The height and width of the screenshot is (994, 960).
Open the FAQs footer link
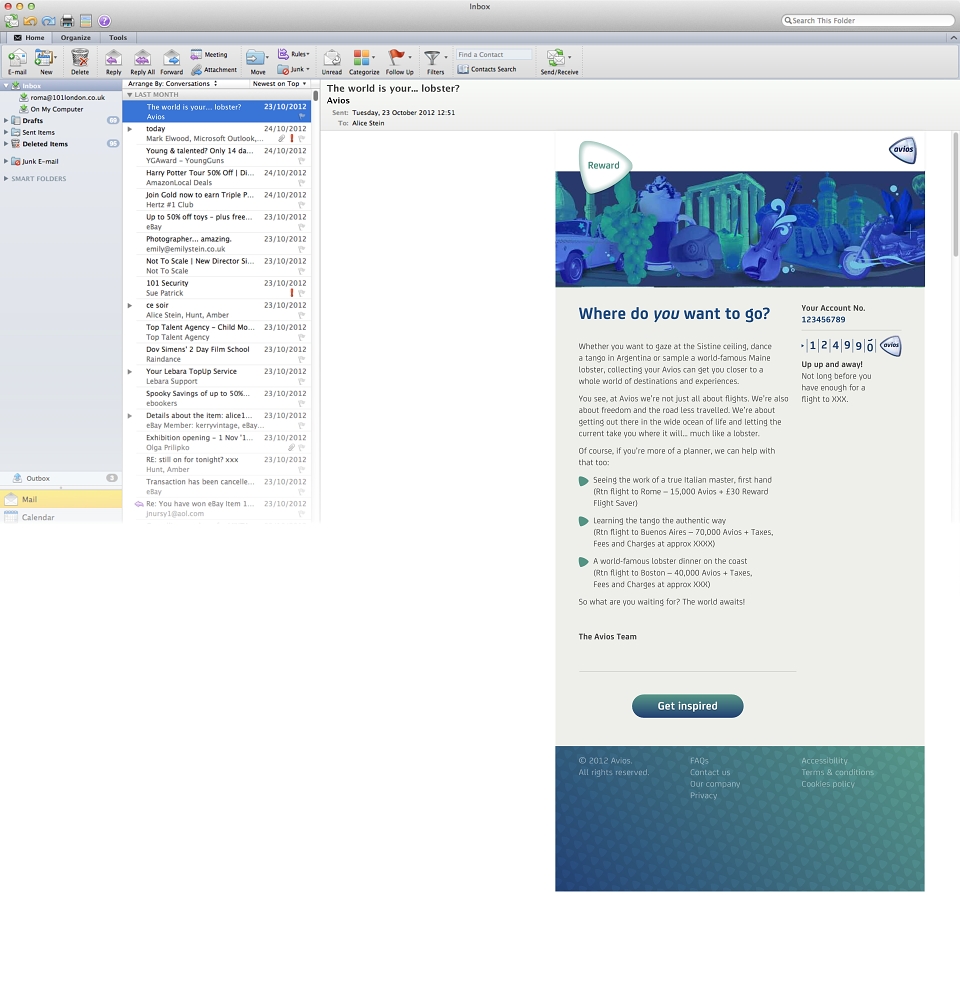tap(699, 761)
